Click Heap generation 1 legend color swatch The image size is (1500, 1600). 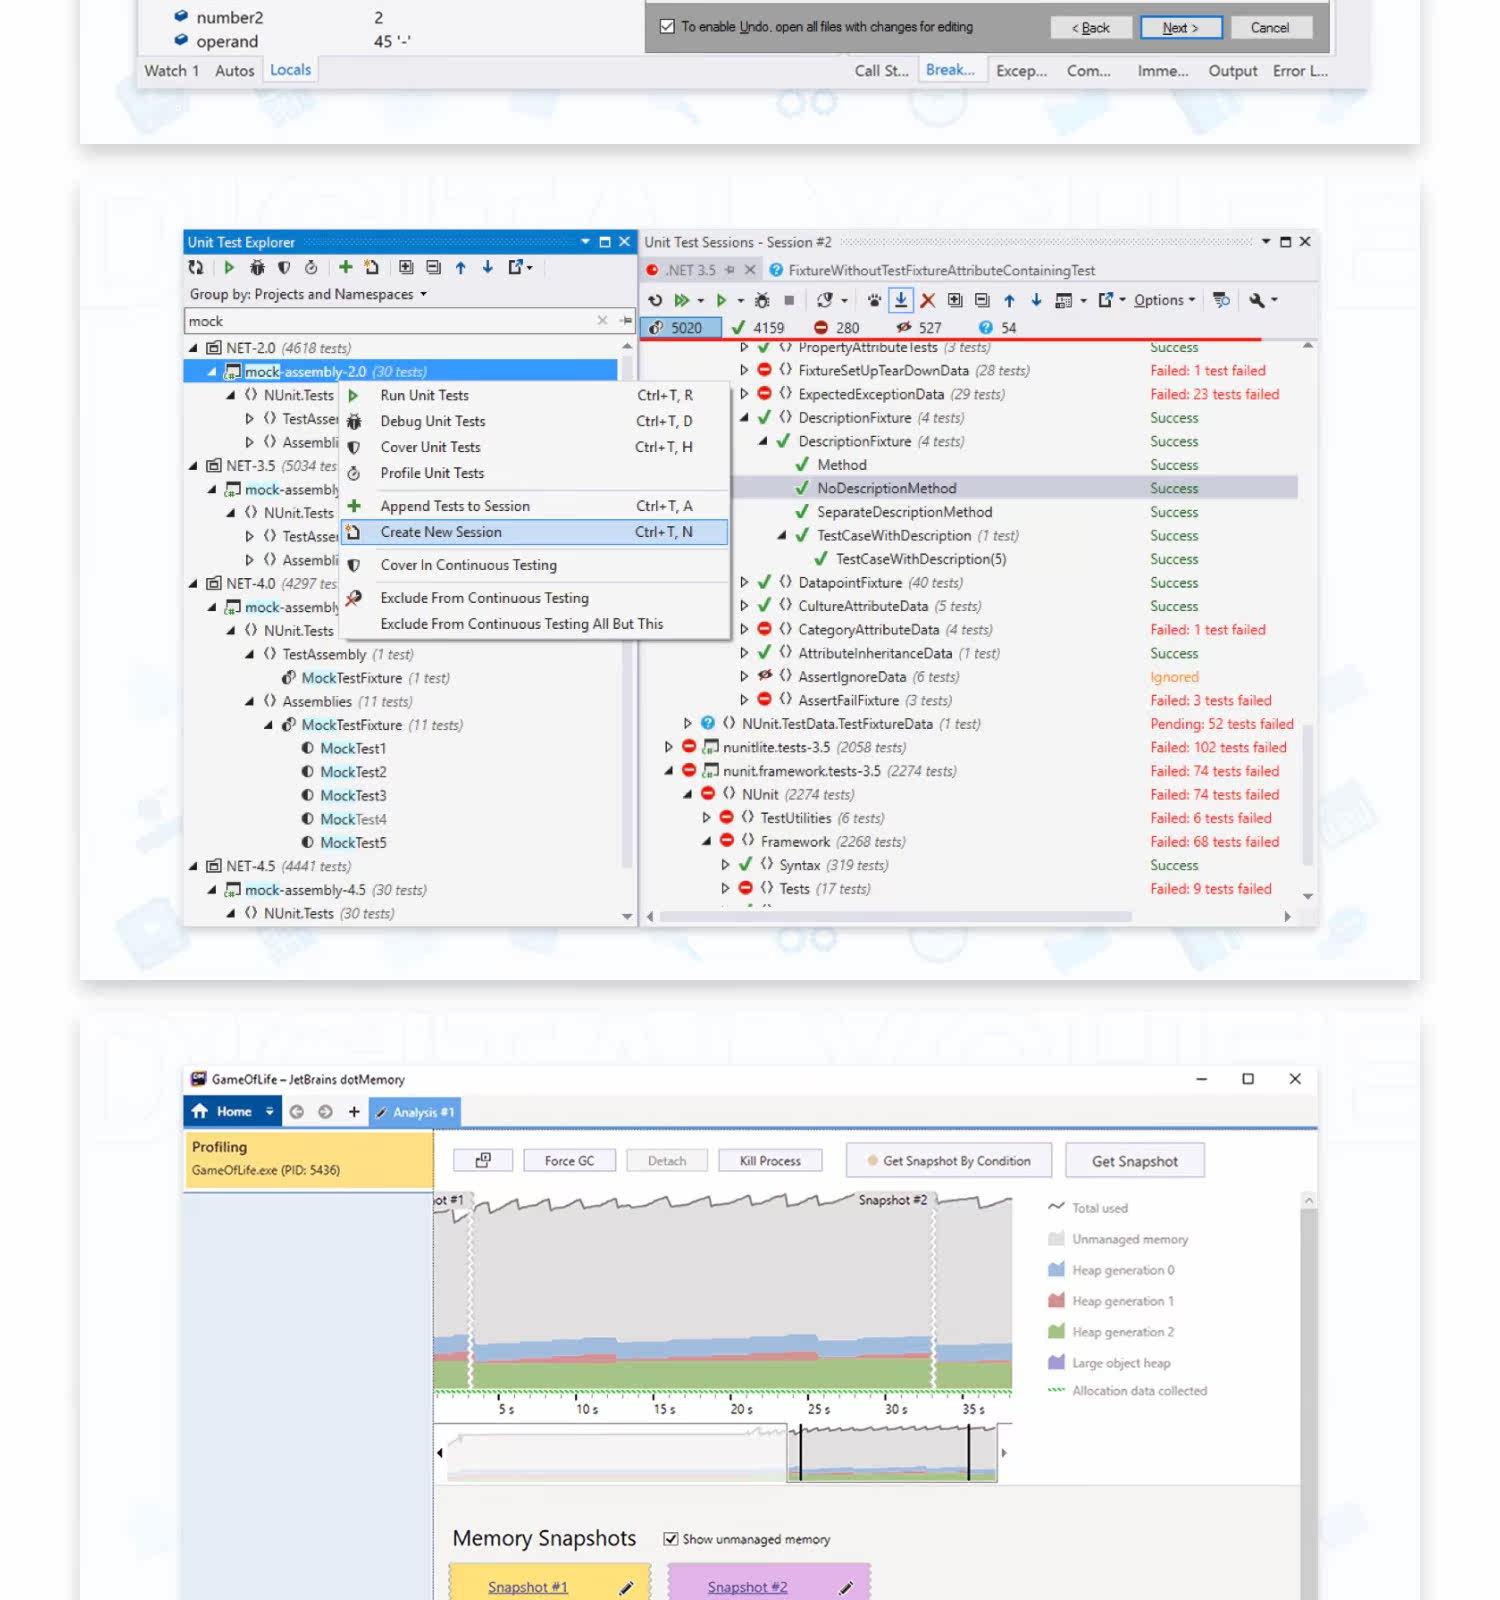[x=1056, y=1301]
